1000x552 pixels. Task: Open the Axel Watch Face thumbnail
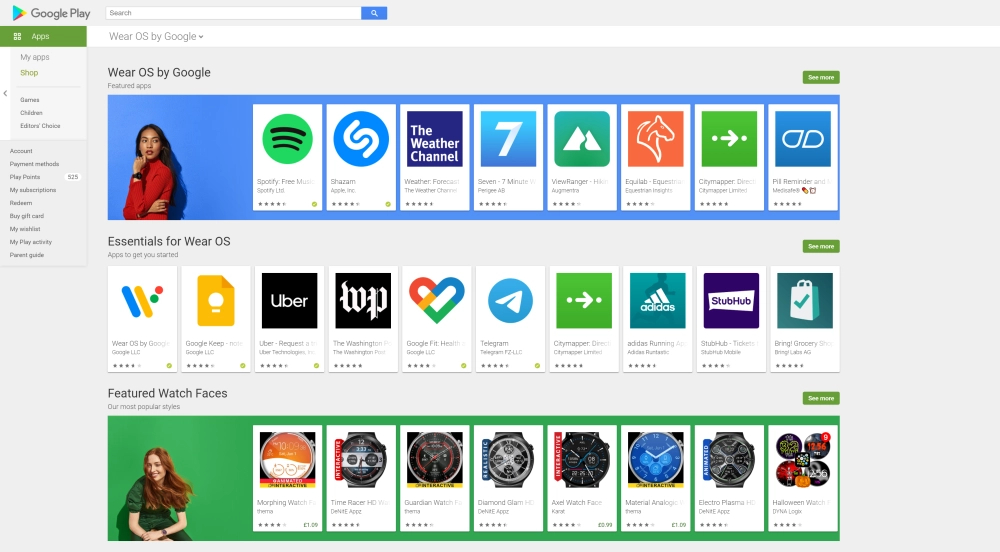pyautogui.click(x=582, y=460)
